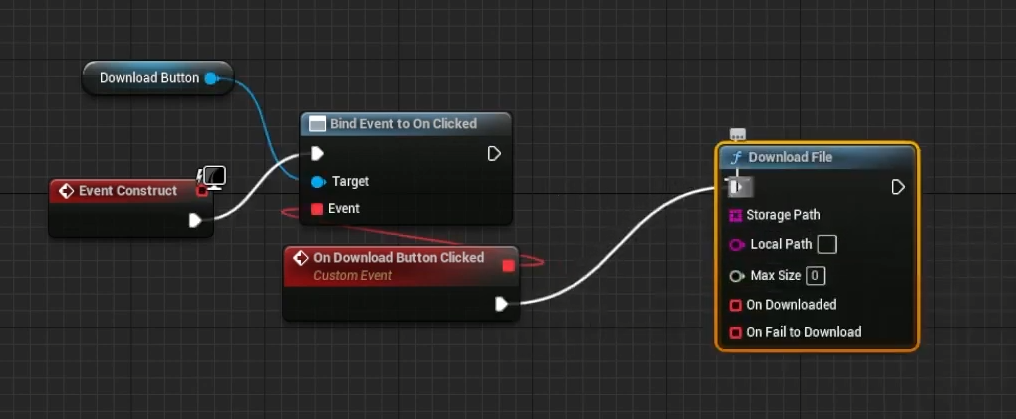This screenshot has width=1016, height=419.
Task: Click Download File execution output pin
Action: pos(898,187)
